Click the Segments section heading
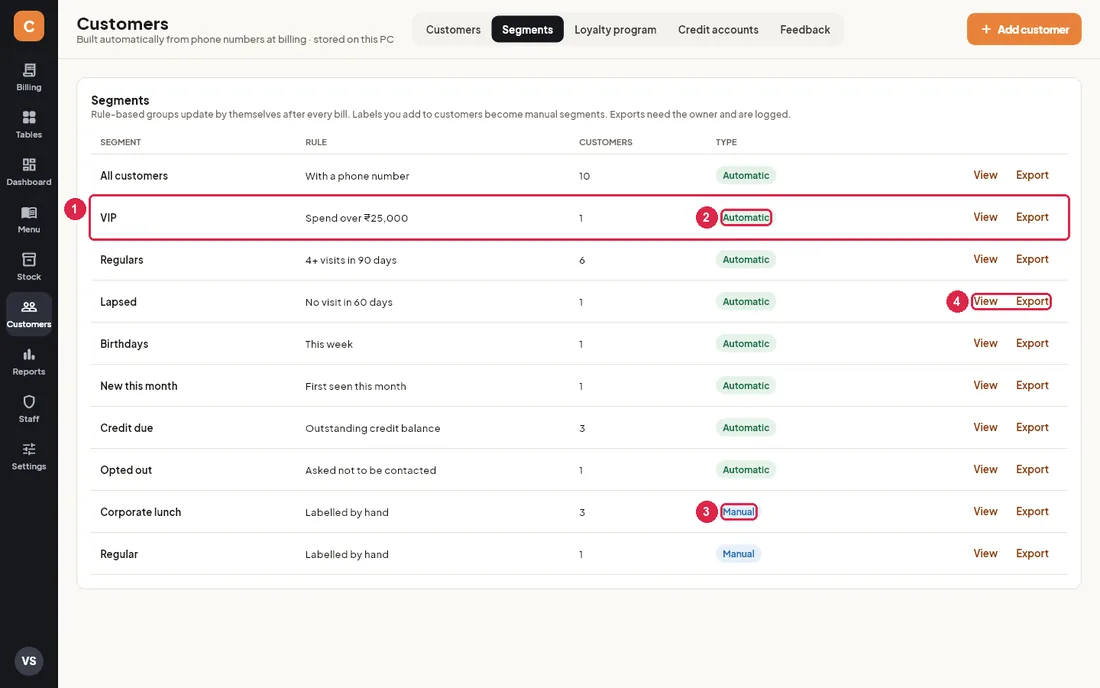 (120, 100)
